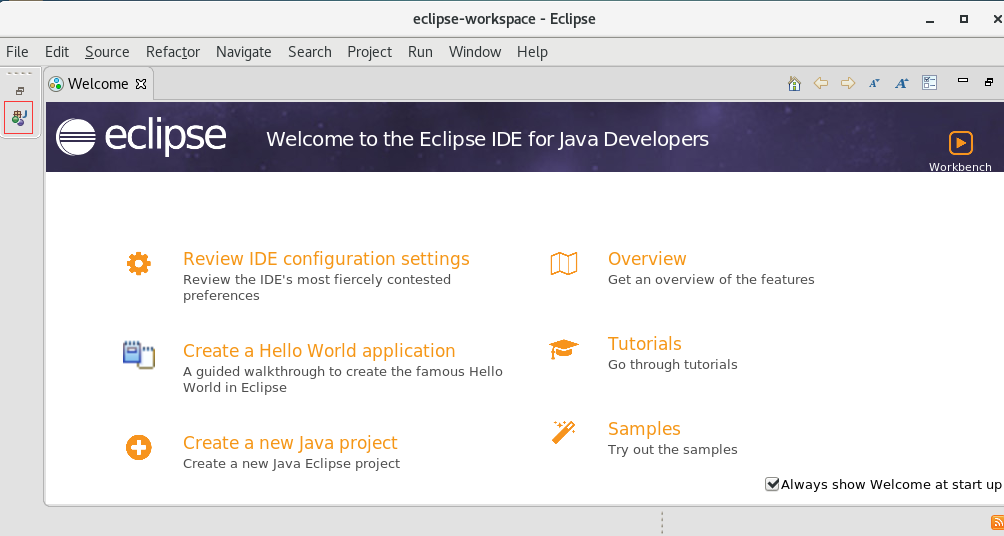This screenshot has width=1004, height=536.
Task: Expand the Project menu
Action: pos(369,52)
